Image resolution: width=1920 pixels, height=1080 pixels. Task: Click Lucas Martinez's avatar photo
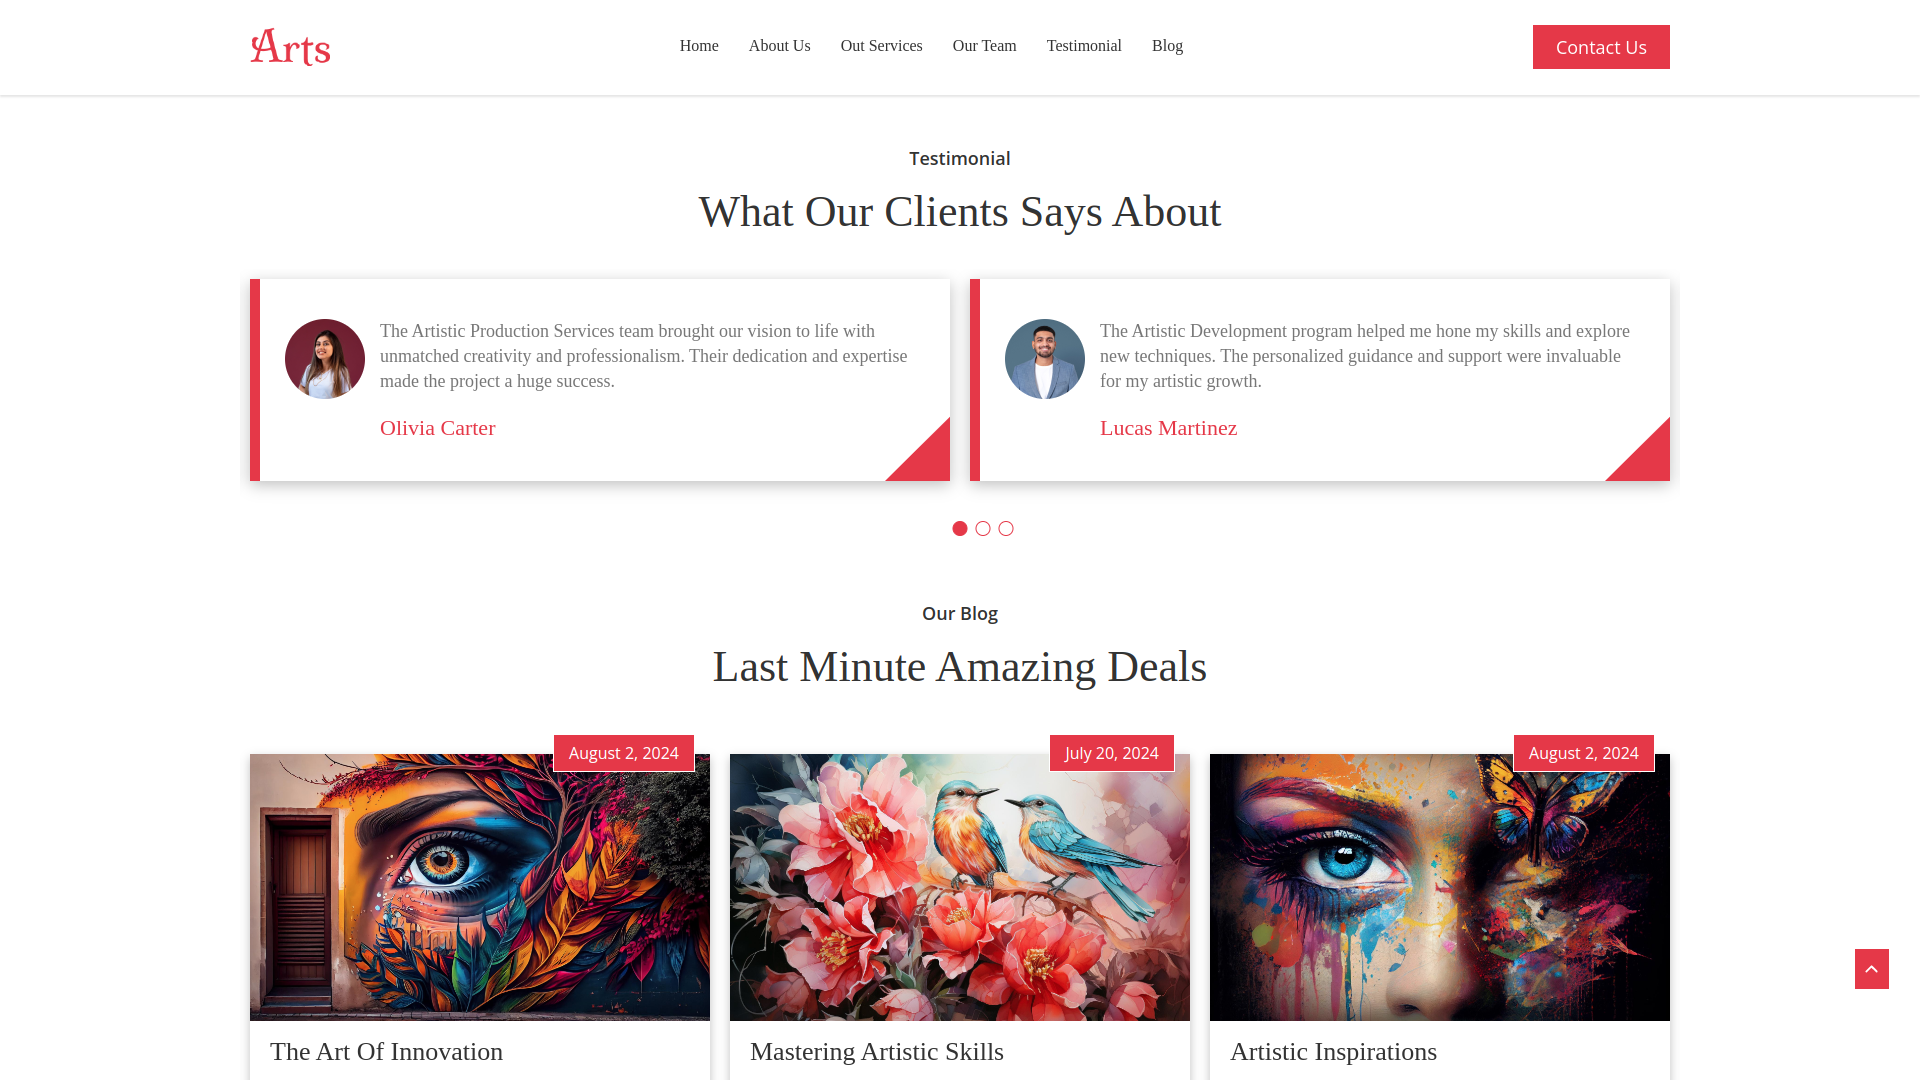tap(1045, 359)
